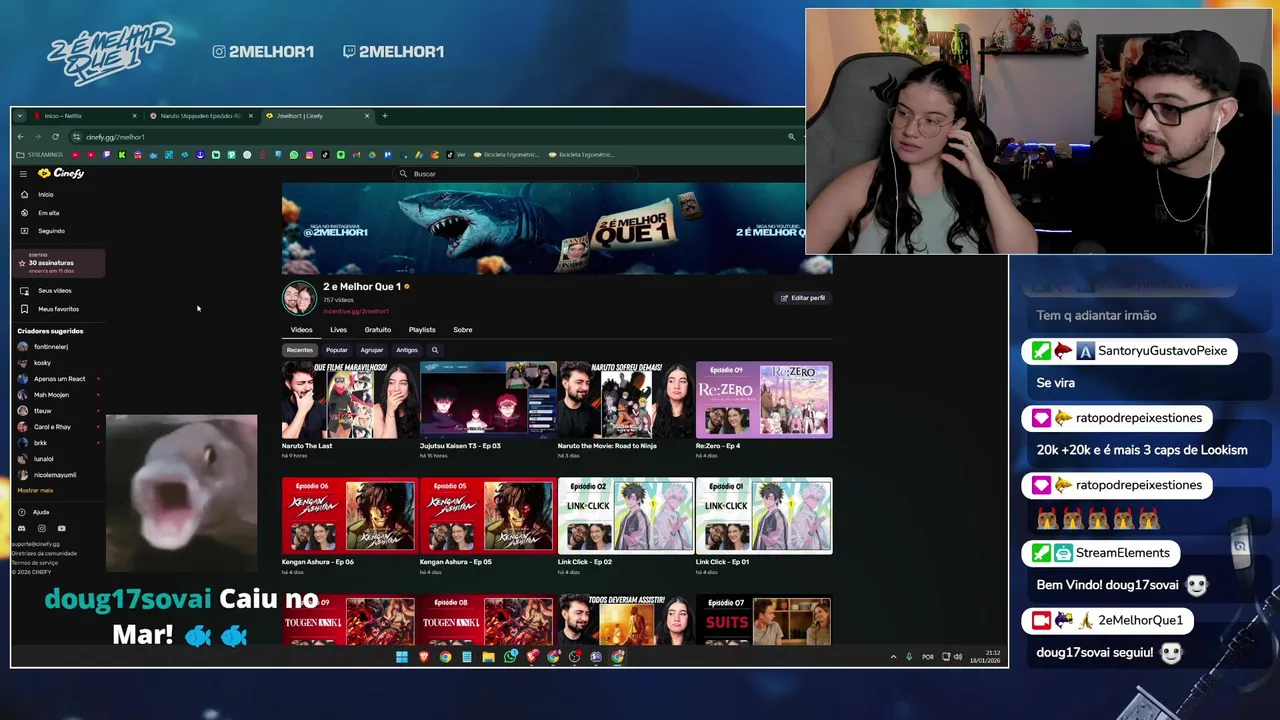This screenshot has height=720, width=1280.
Task: Click Editar perfil button
Action: (x=803, y=298)
